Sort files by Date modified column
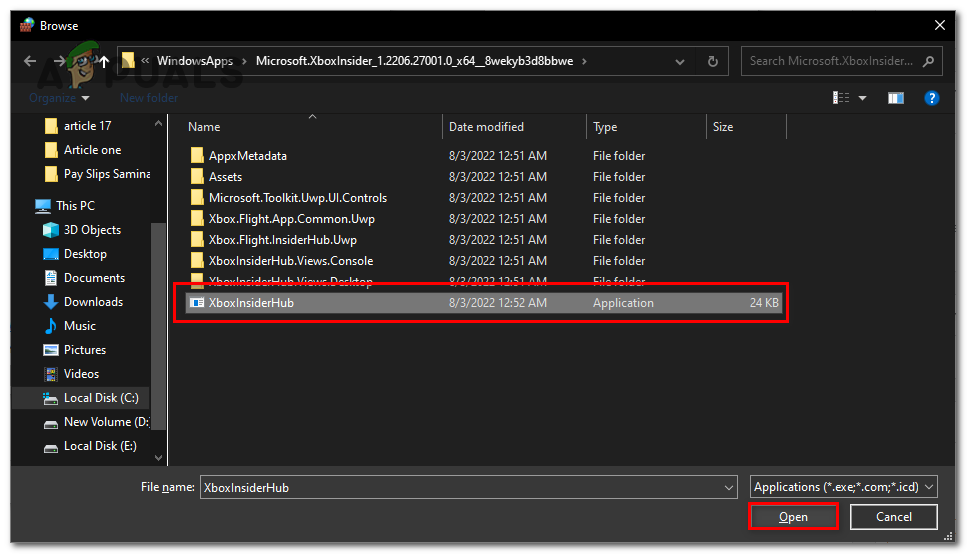This screenshot has height=554, width=967. [486, 127]
